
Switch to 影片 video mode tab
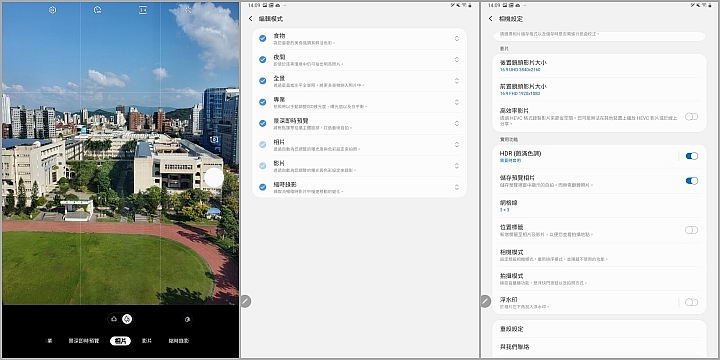pos(147,341)
